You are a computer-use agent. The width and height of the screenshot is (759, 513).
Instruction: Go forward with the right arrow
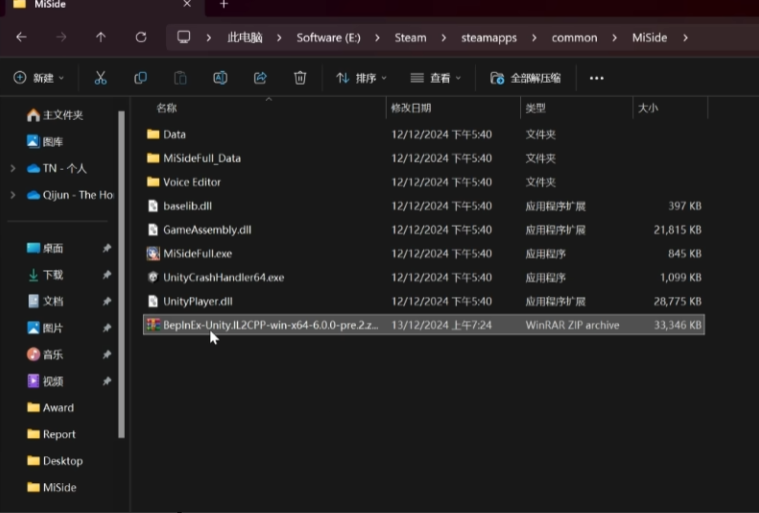[x=61, y=37]
